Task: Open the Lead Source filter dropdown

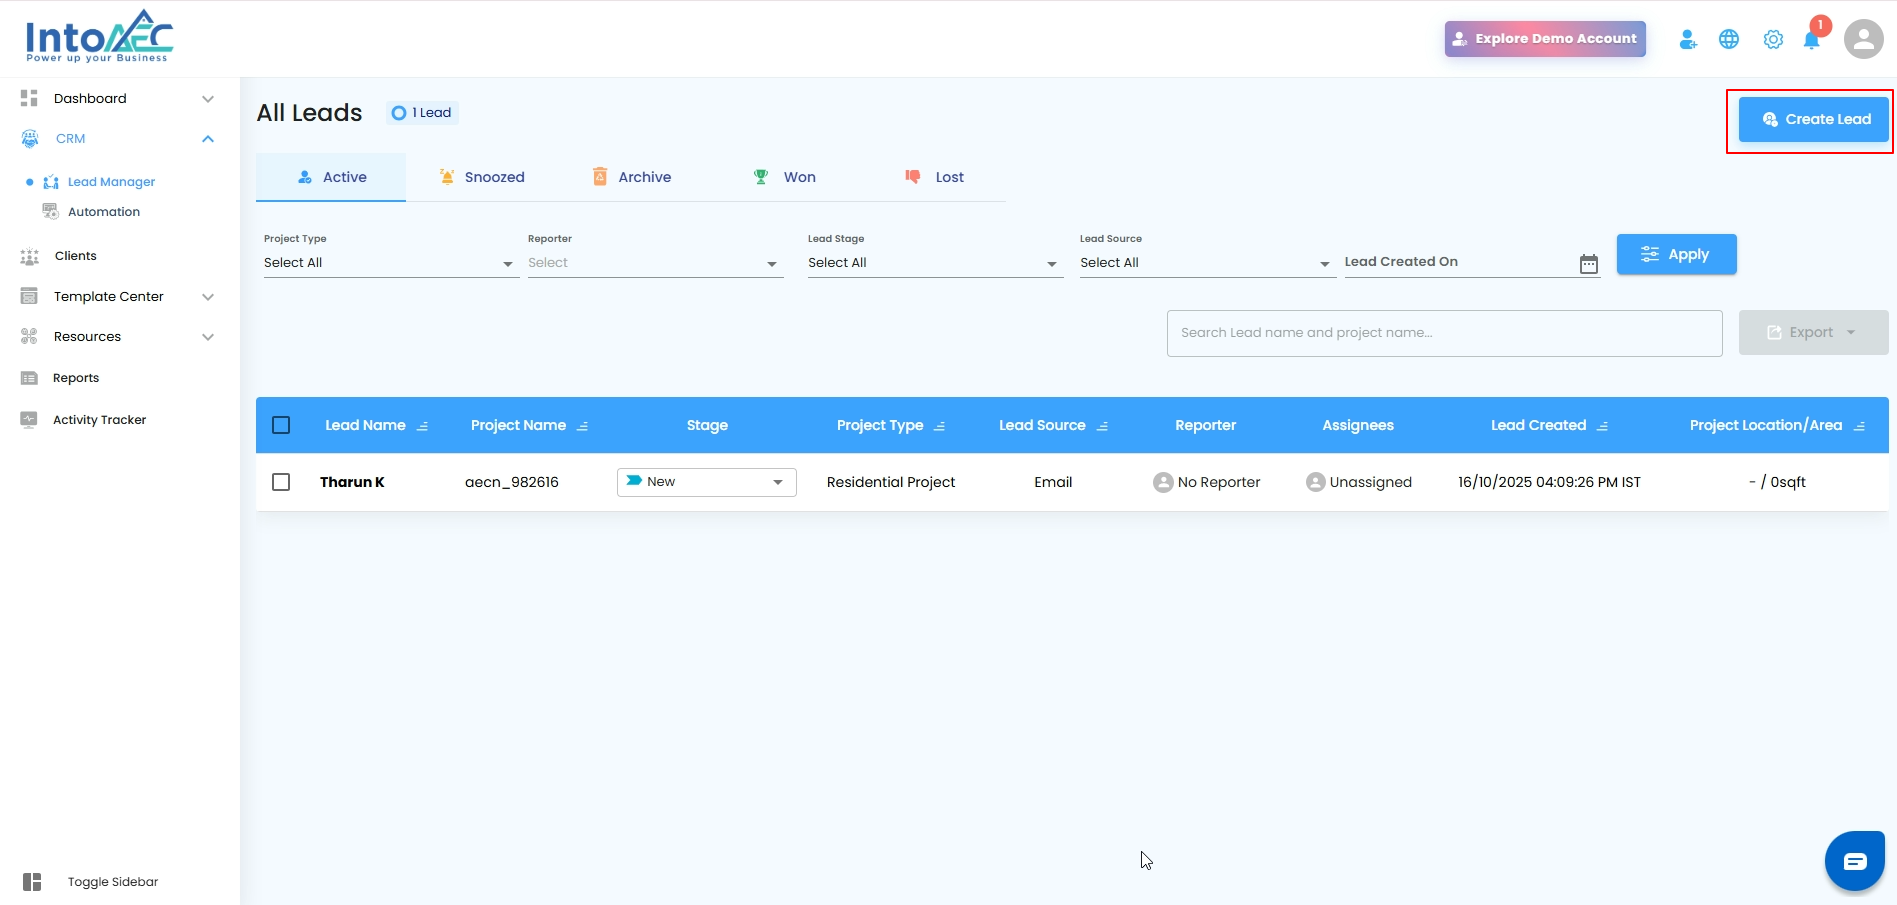Action: tap(1207, 263)
